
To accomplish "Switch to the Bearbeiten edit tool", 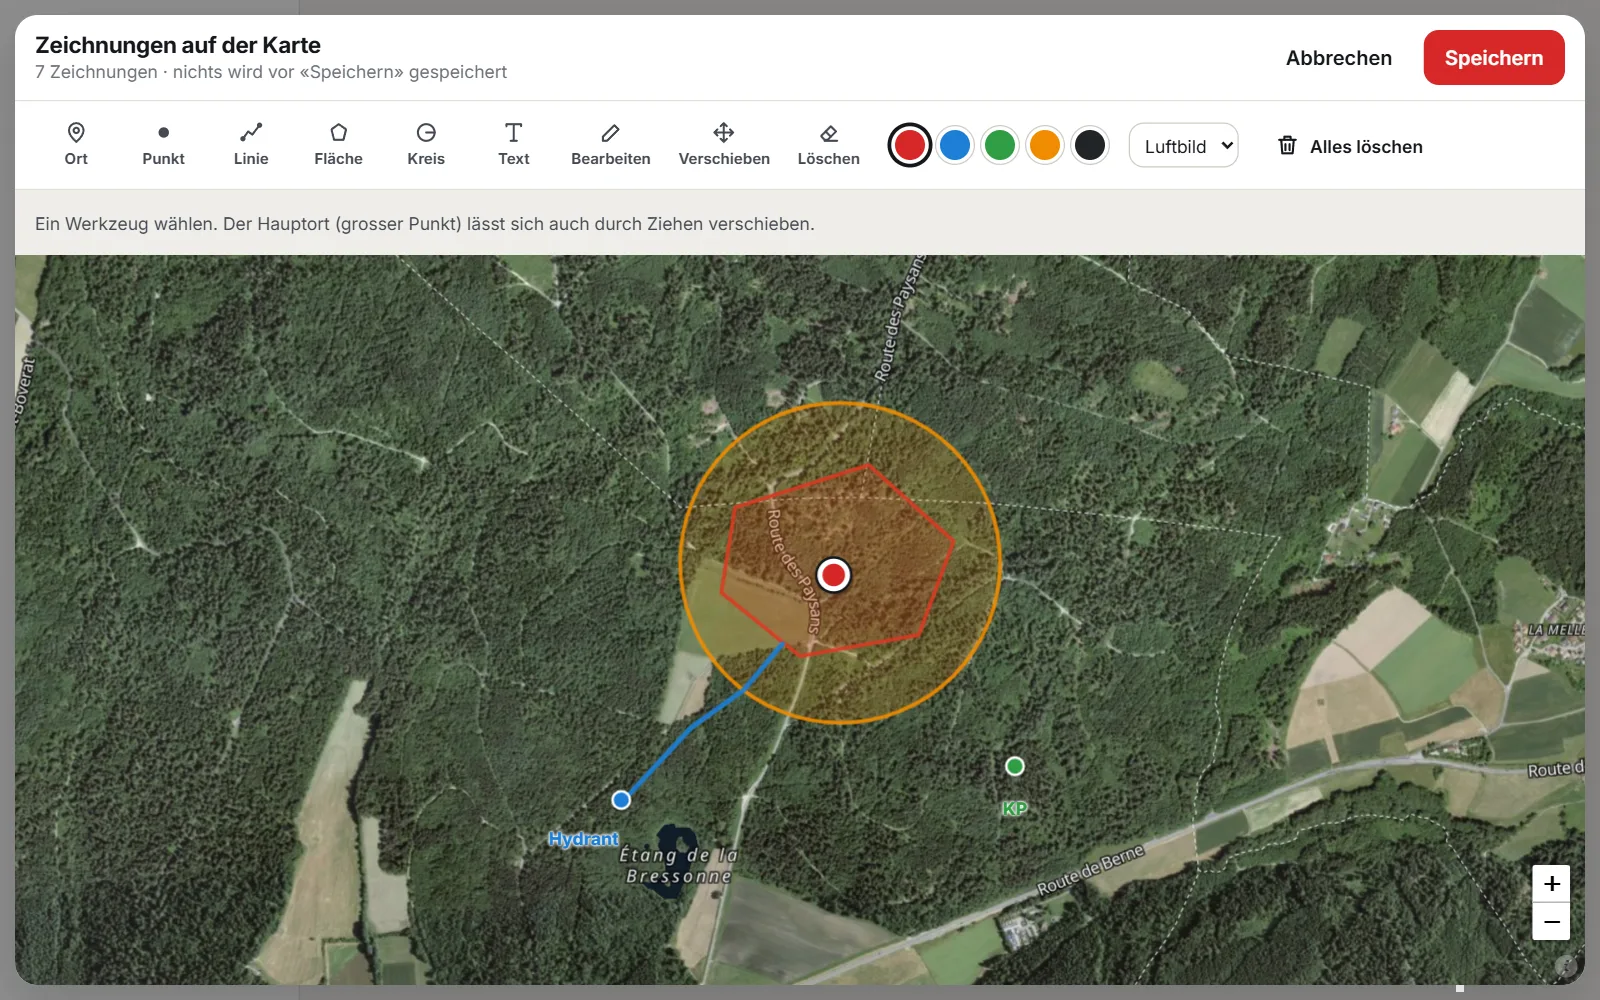I will [611, 145].
